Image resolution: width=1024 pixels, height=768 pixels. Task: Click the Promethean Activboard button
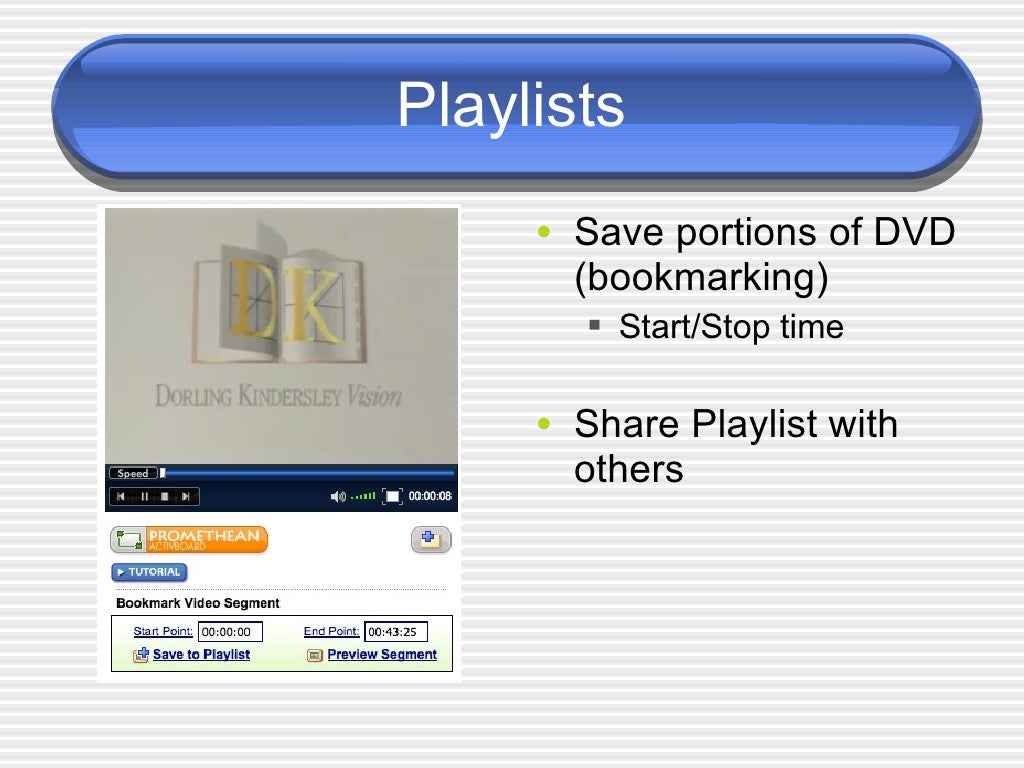(189, 540)
